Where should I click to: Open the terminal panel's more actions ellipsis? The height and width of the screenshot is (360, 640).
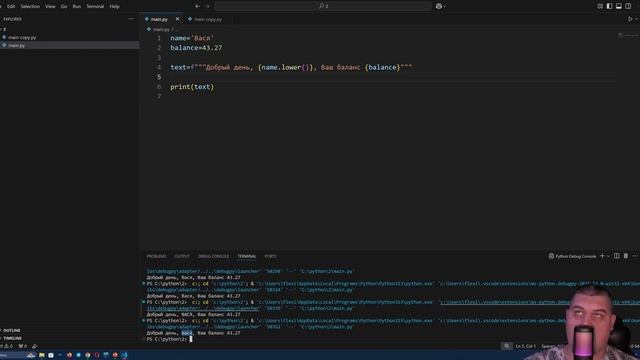tap(635, 256)
